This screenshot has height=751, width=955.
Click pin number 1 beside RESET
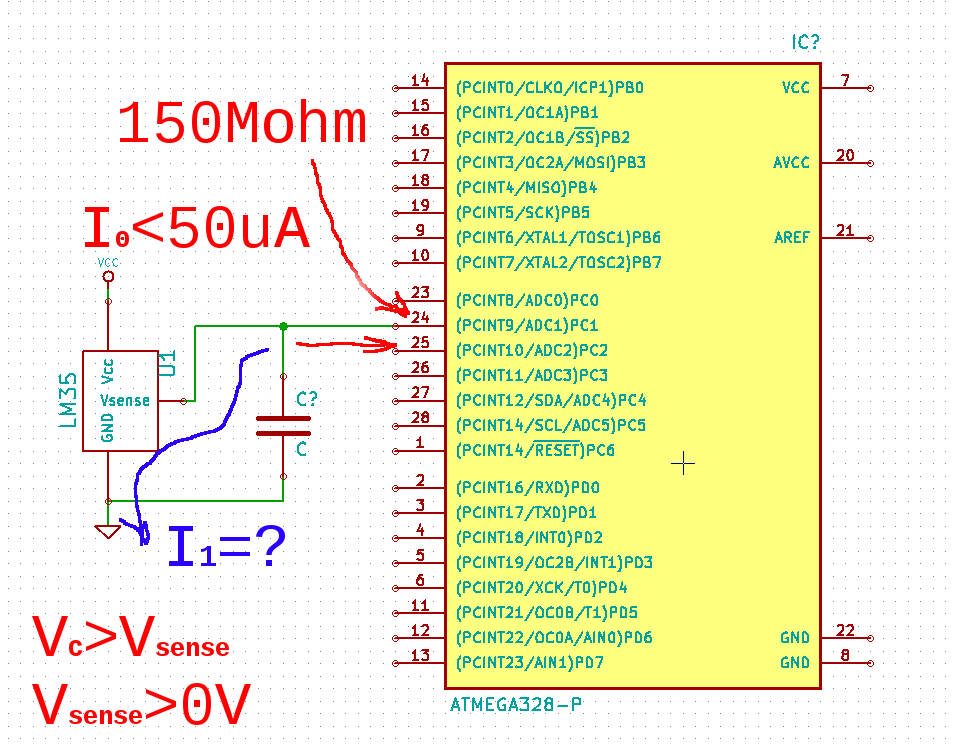click(420, 442)
